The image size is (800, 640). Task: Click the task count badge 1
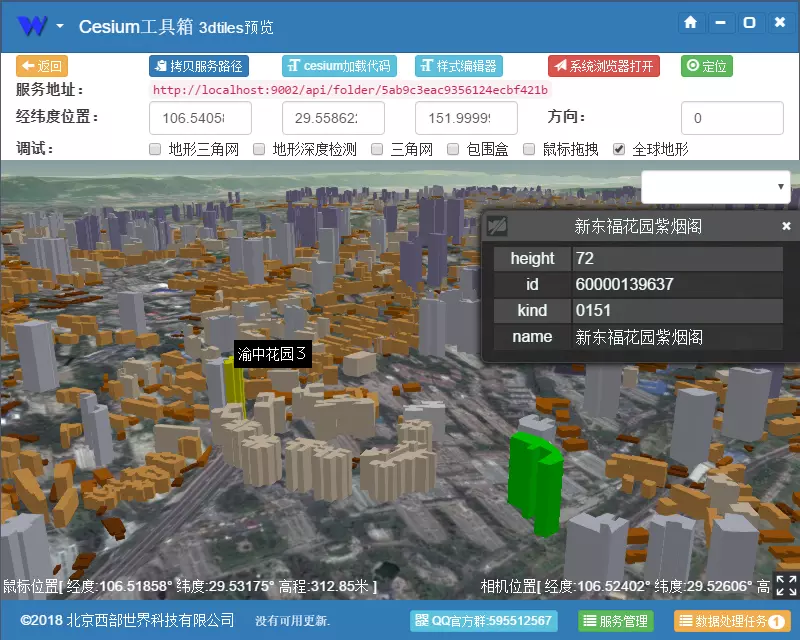tap(776, 621)
